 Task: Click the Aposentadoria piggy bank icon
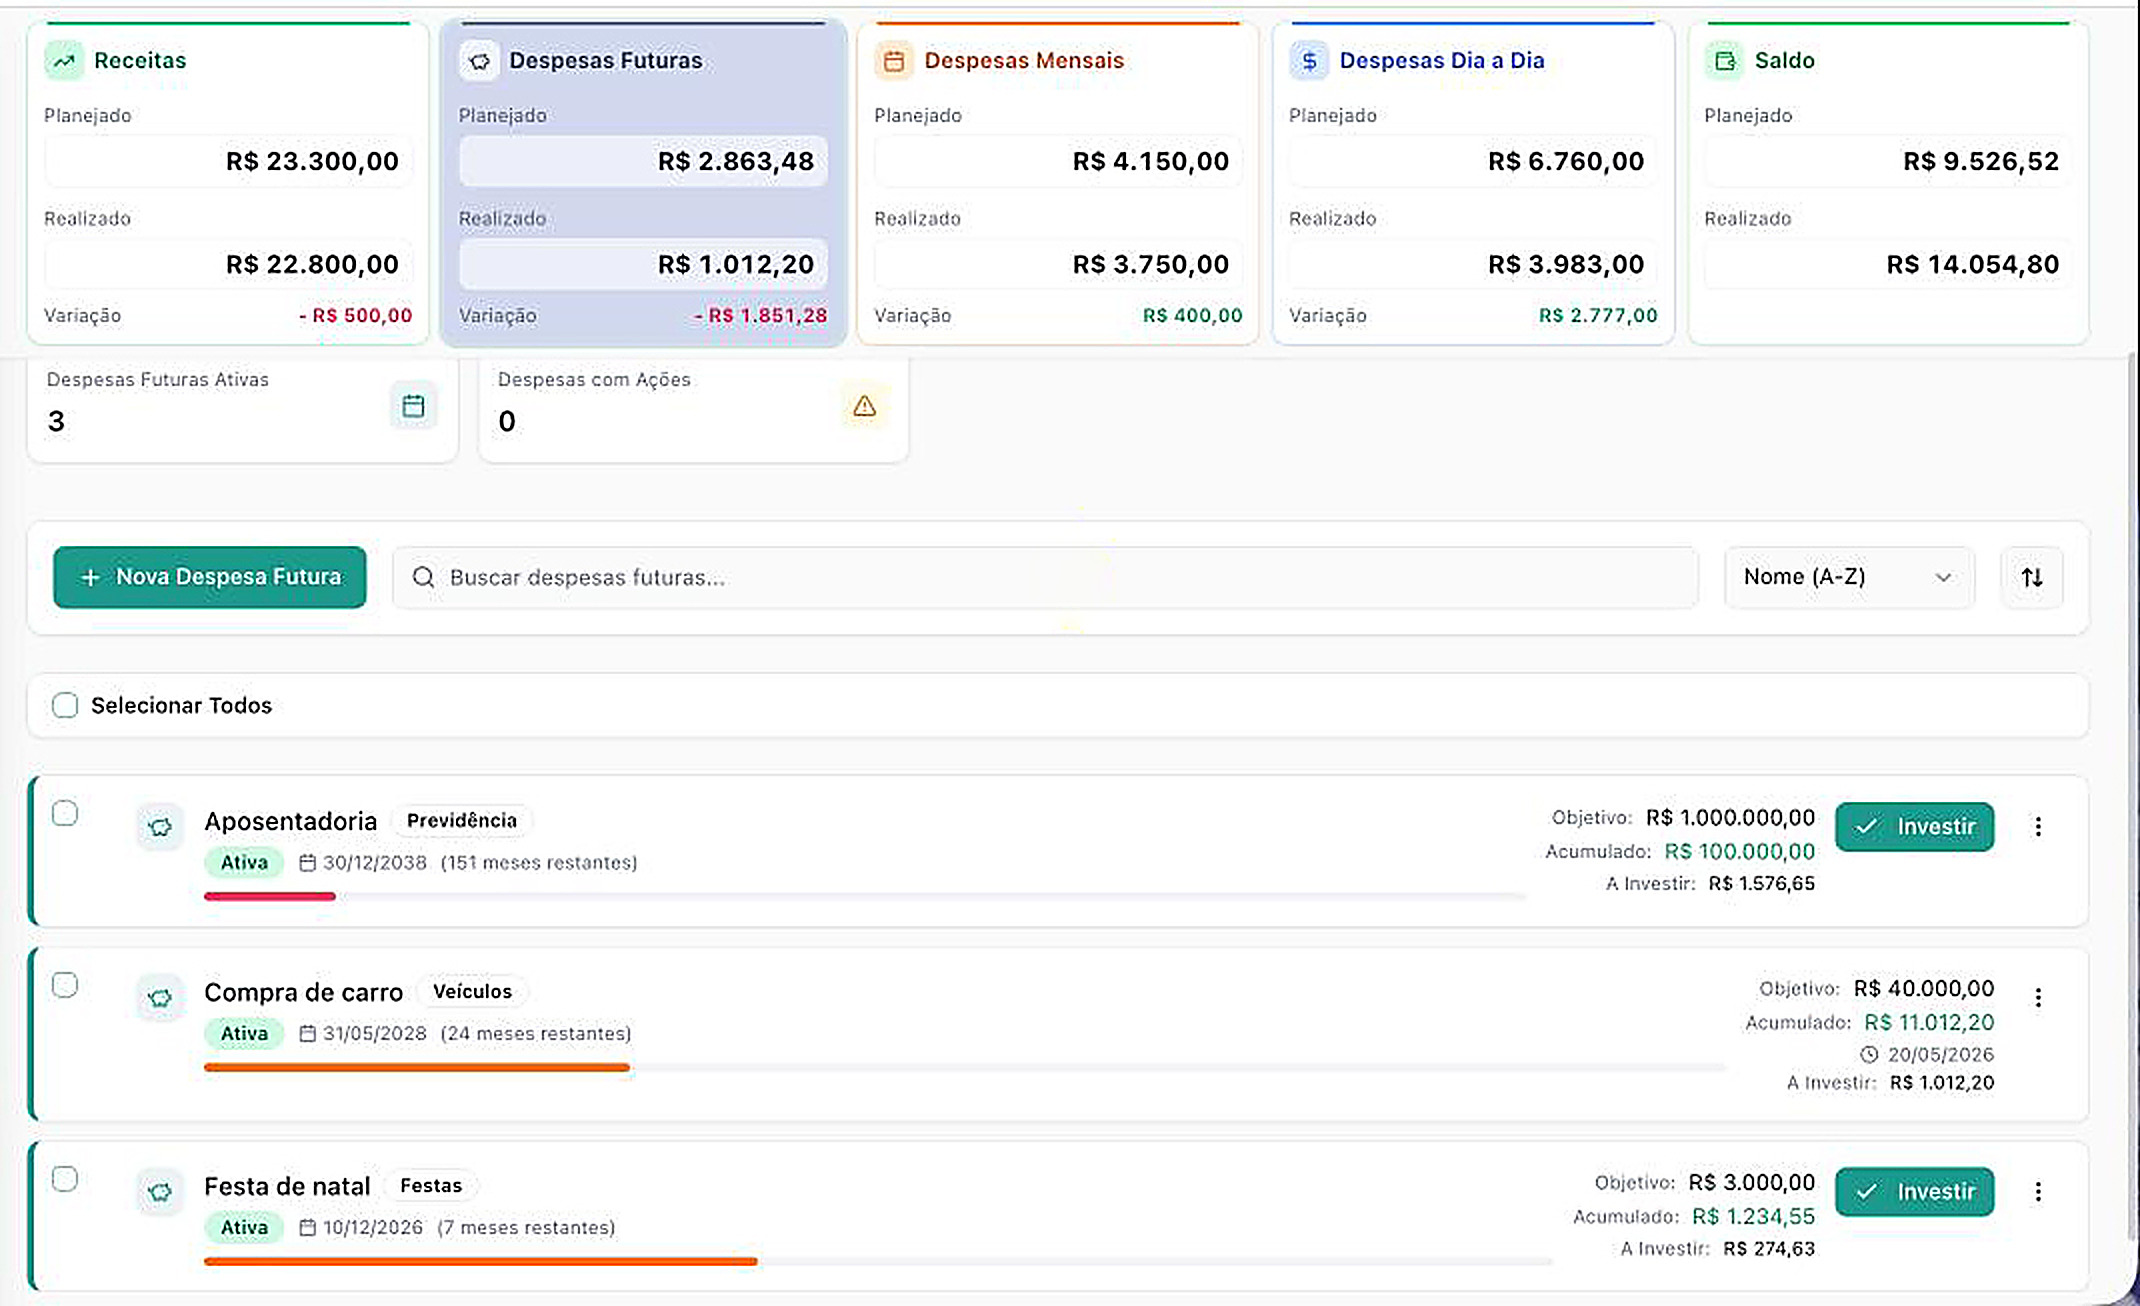[x=160, y=827]
